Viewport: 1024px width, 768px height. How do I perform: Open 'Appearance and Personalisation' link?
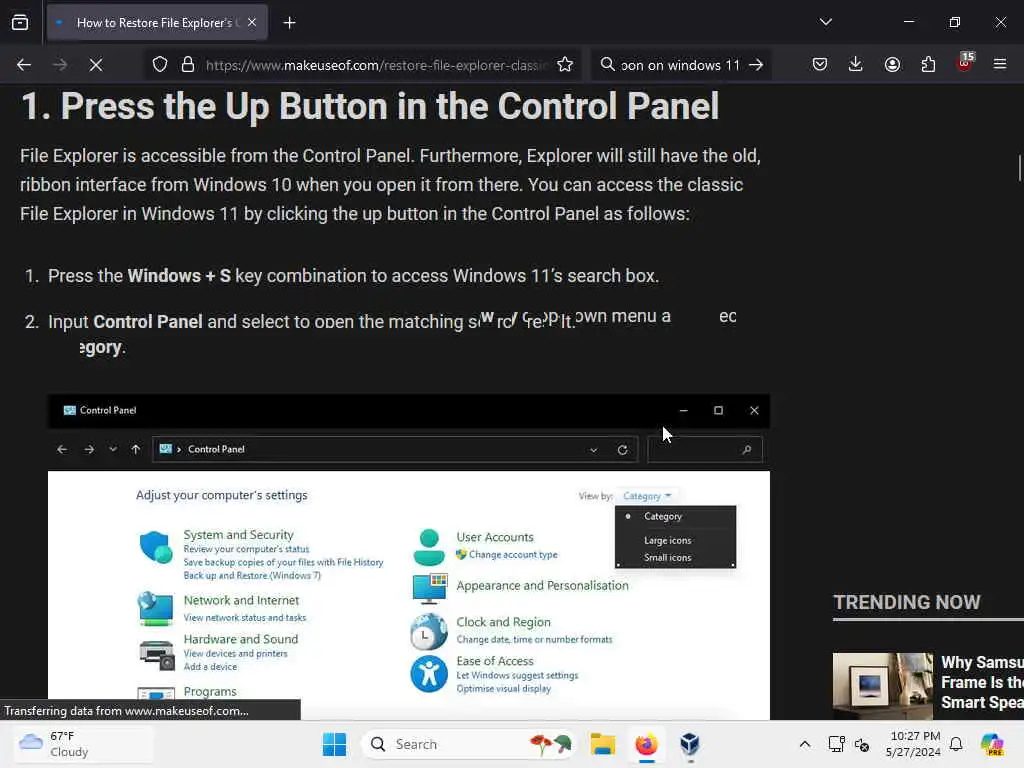click(x=542, y=586)
